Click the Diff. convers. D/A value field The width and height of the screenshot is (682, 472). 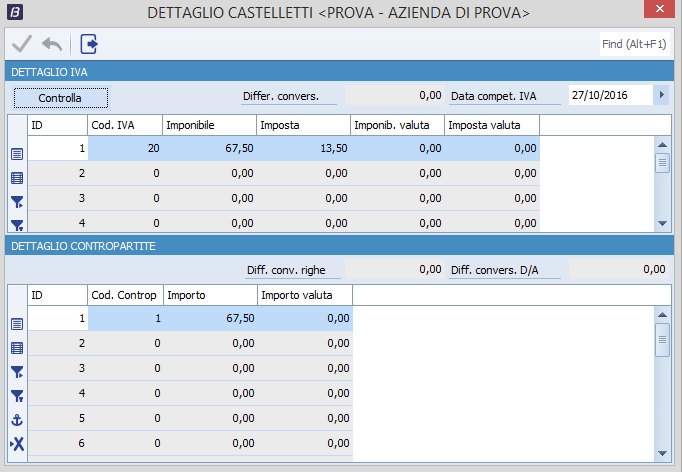[x=618, y=269]
